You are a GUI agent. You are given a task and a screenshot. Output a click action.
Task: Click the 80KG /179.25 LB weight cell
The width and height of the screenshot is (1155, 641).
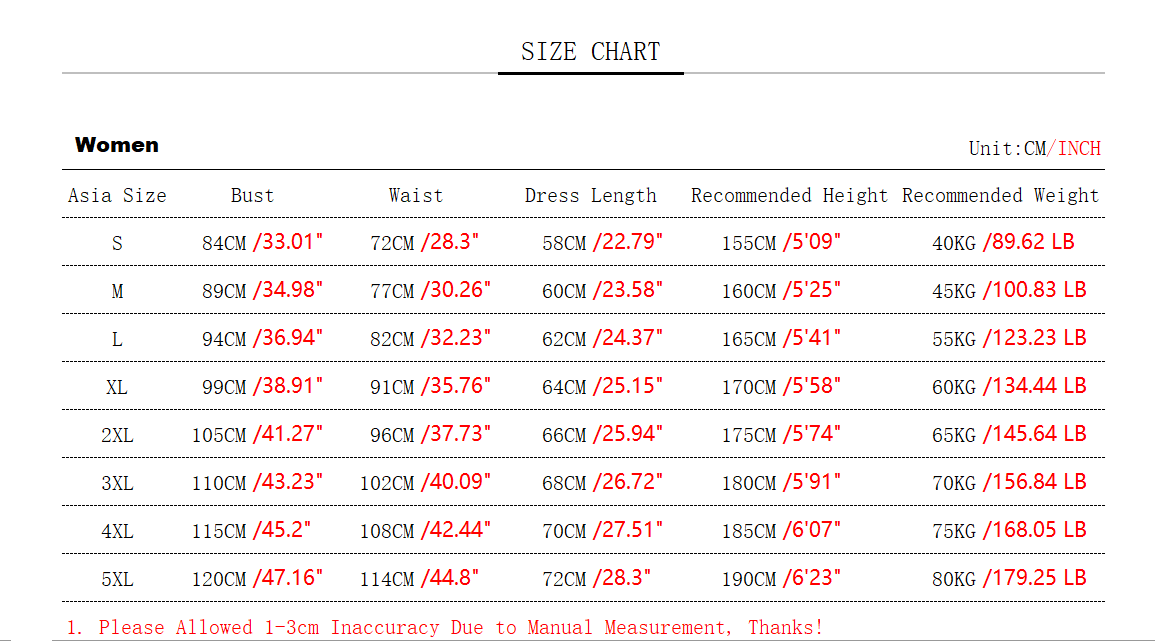tap(1008, 579)
